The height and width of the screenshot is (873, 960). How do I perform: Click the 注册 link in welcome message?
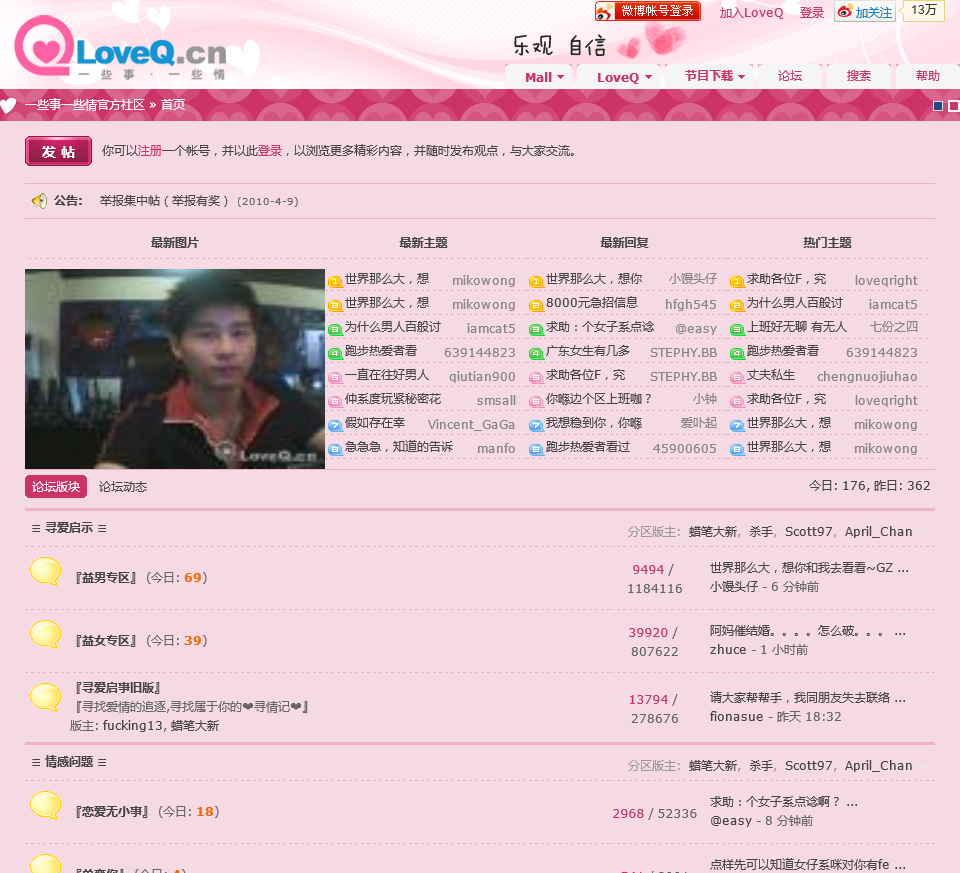149,151
